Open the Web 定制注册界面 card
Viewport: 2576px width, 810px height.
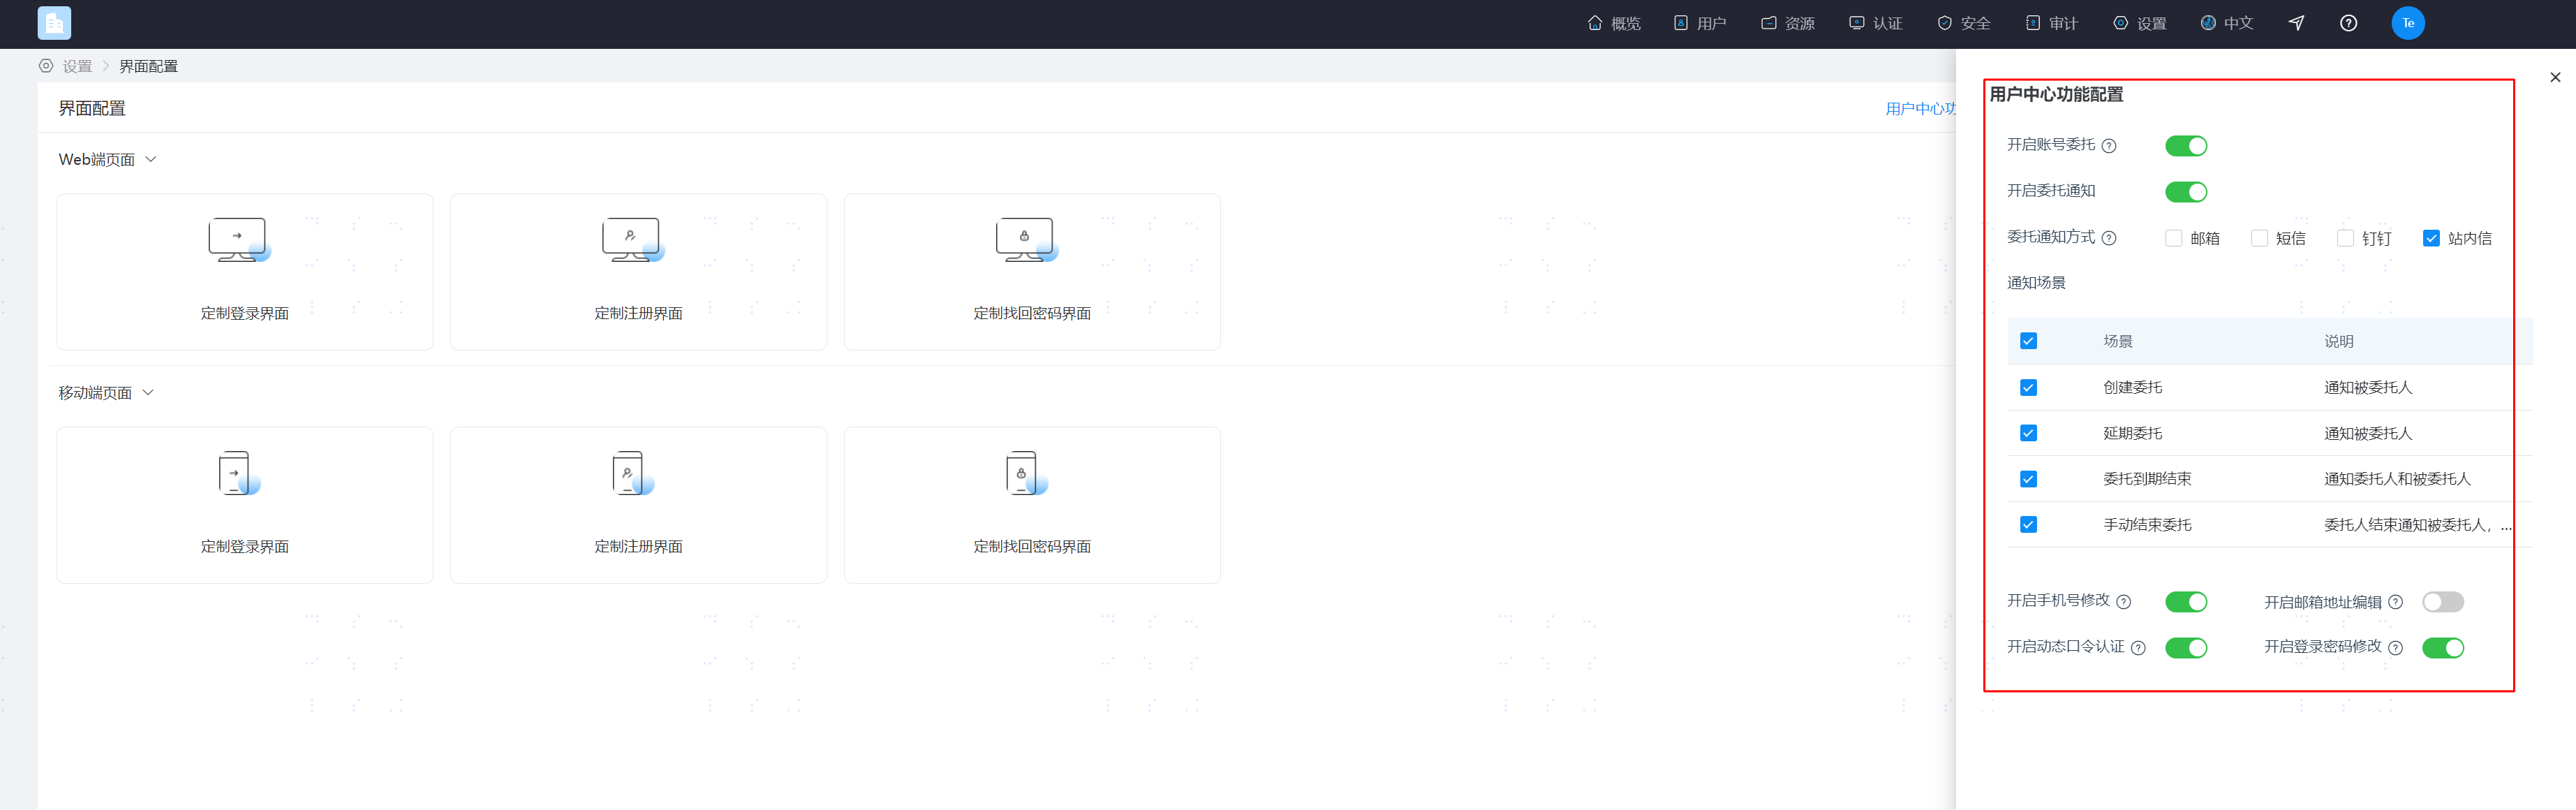pos(638,272)
